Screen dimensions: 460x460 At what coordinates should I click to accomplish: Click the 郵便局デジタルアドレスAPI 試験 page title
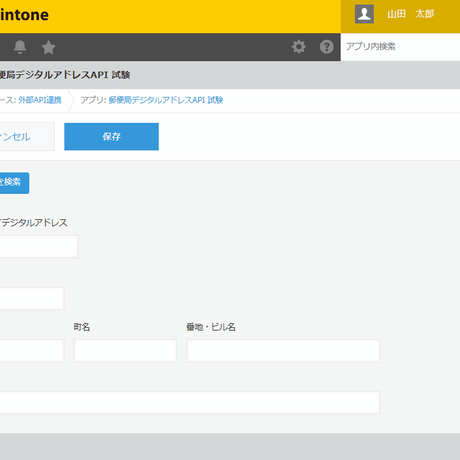click(65, 75)
